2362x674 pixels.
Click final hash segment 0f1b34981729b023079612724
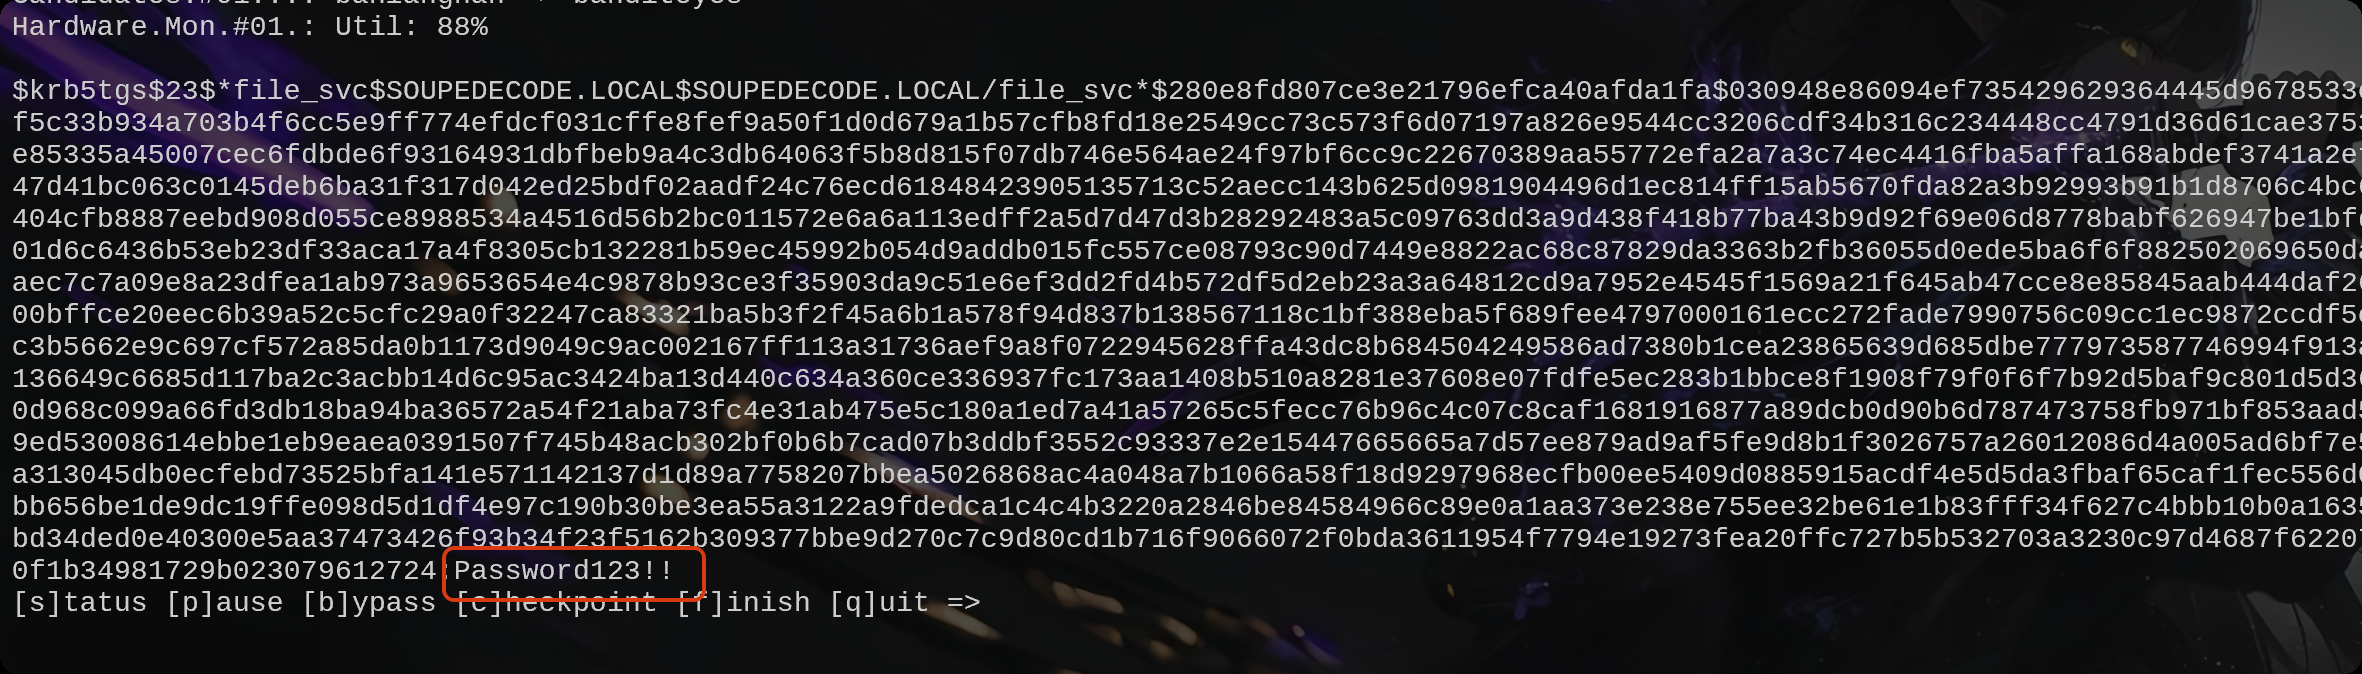coord(225,571)
